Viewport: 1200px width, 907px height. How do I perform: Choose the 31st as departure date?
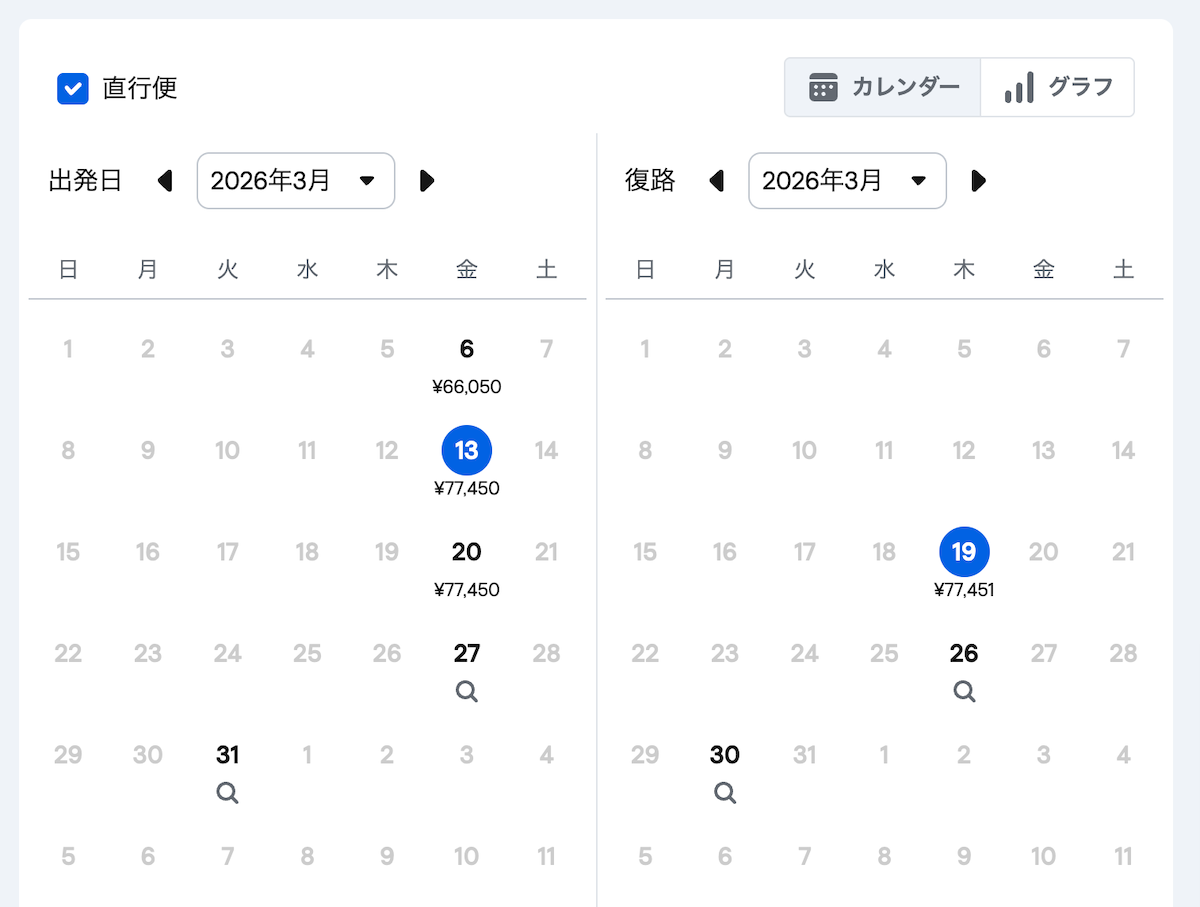coord(228,755)
